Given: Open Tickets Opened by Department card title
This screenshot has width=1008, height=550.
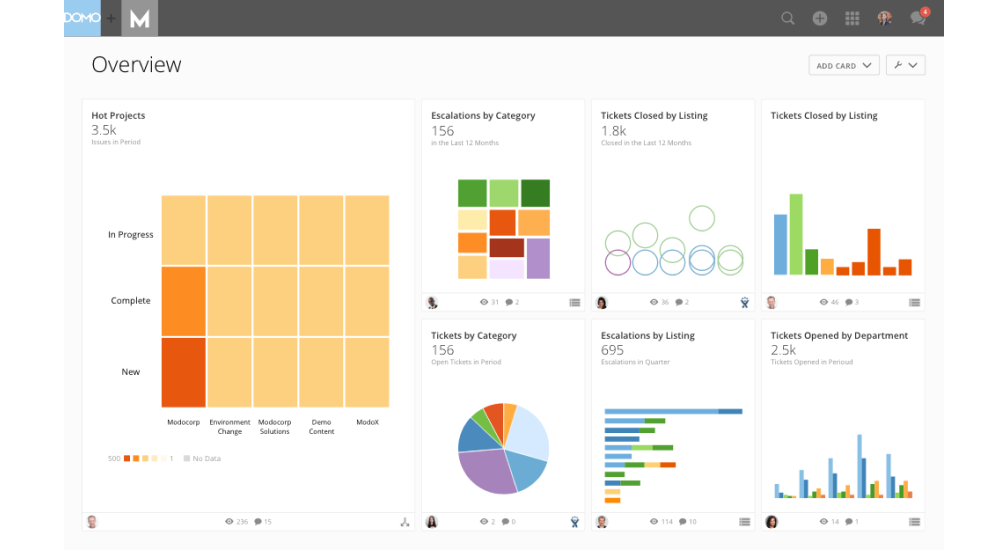Looking at the screenshot, I should coord(839,336).
